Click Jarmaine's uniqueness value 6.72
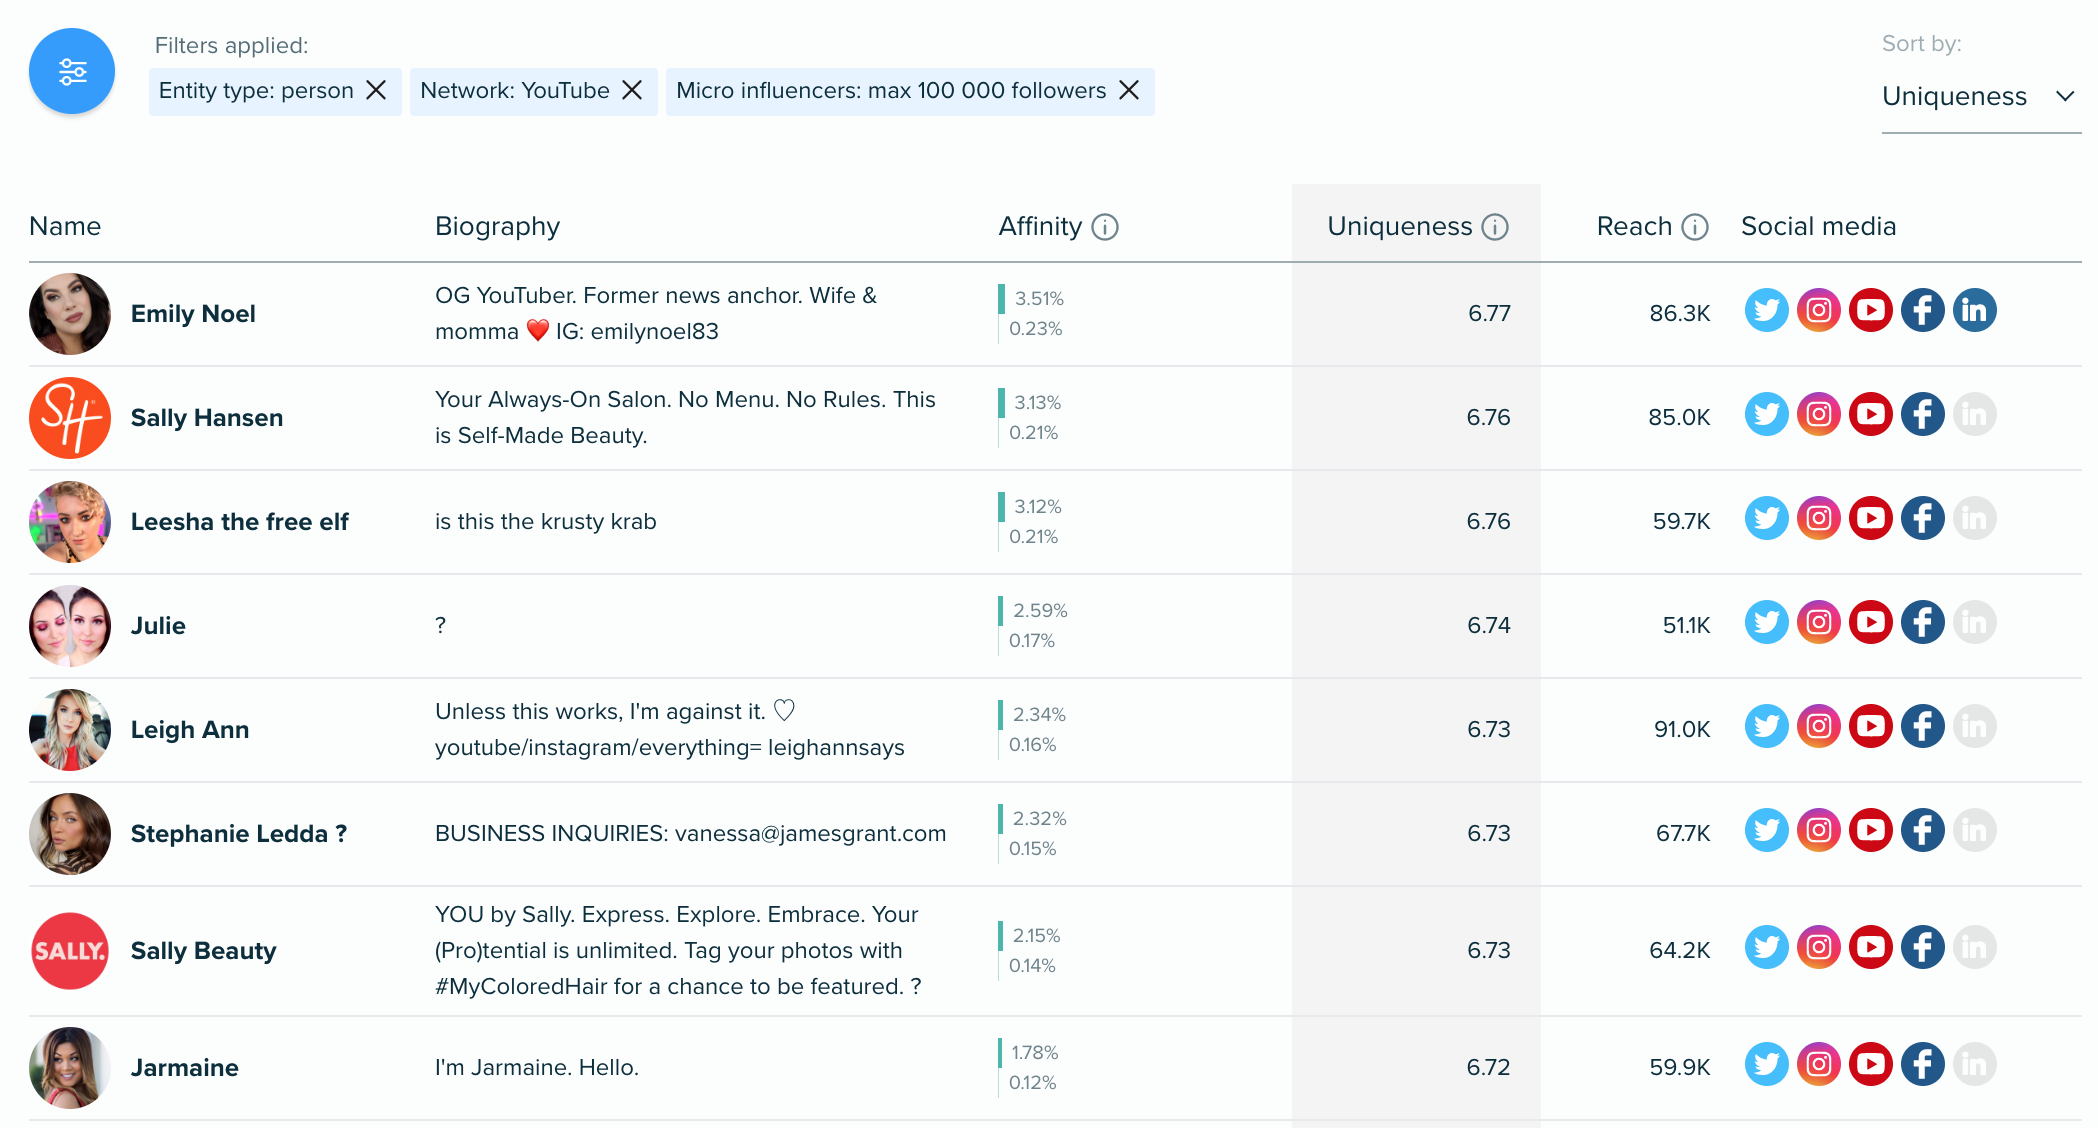The image size is (2098, 1128). click(1488, 1068)
